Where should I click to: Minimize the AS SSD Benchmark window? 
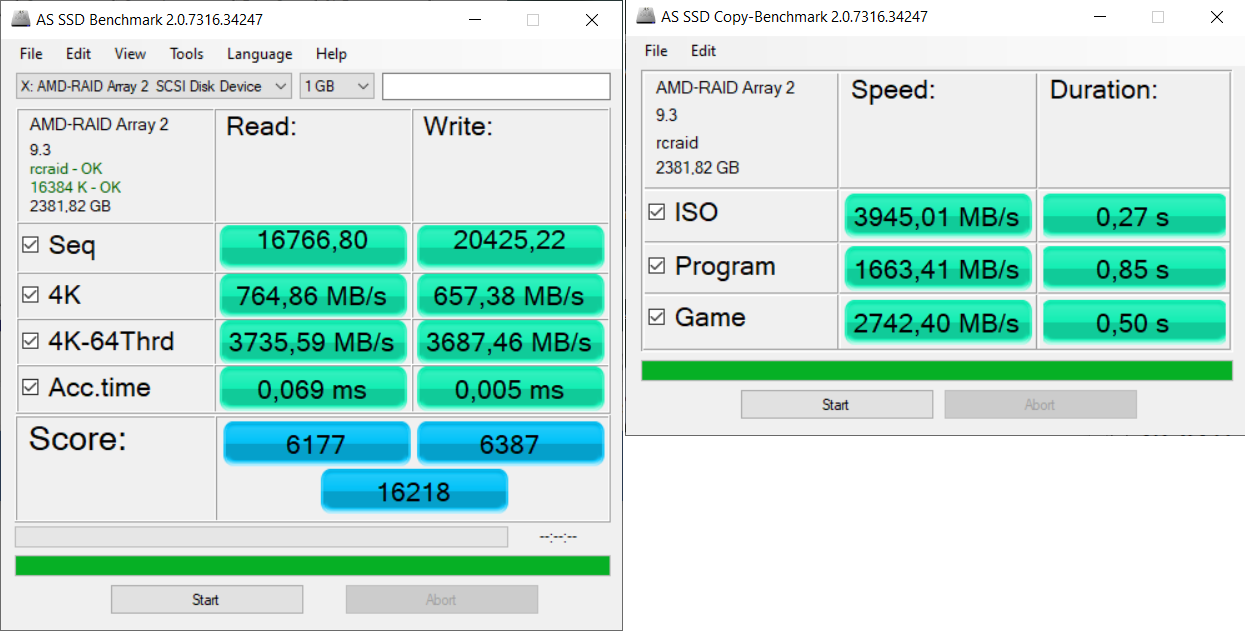coord(474,20)
